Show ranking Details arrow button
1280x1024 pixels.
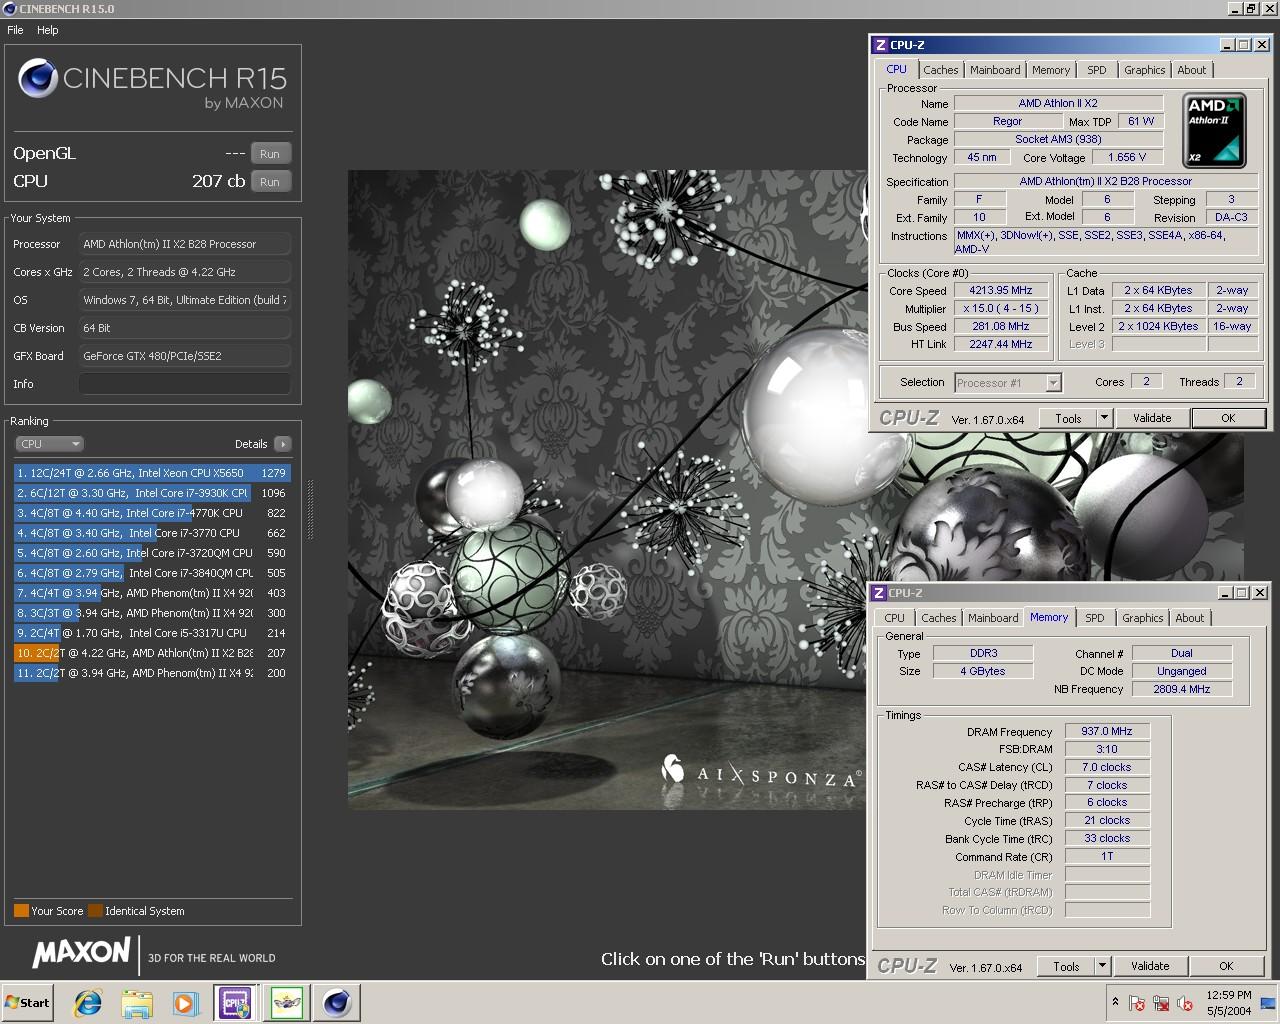[x=282, y=444]
